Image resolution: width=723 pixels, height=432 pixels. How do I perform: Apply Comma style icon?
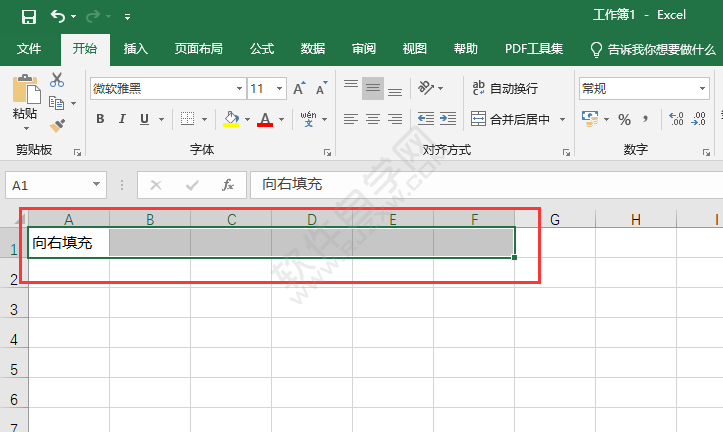[646, 119]
